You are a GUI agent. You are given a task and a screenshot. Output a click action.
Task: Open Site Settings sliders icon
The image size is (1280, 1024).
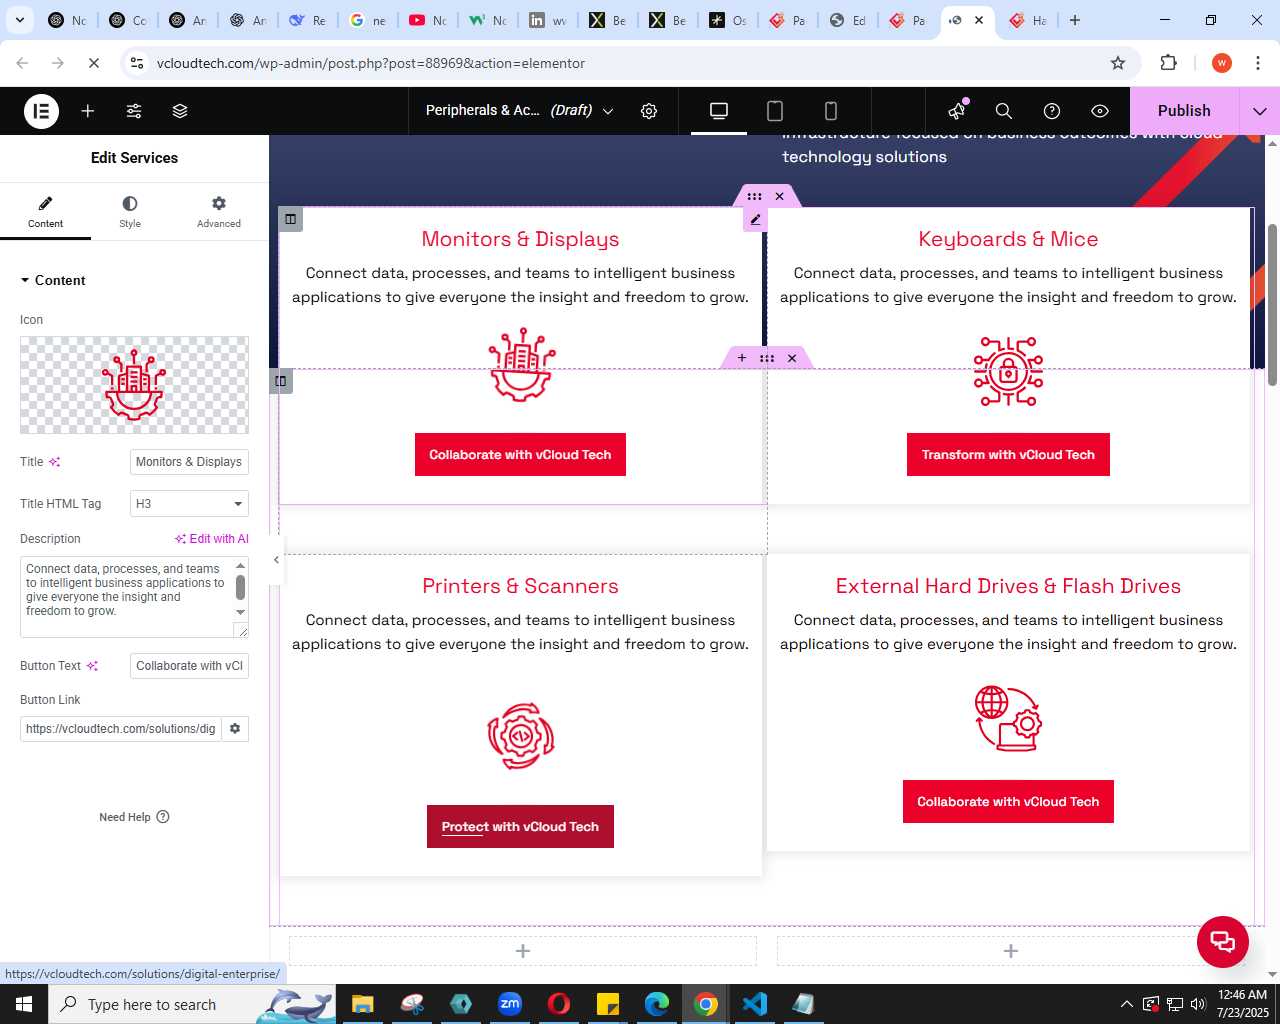point(134,111)
